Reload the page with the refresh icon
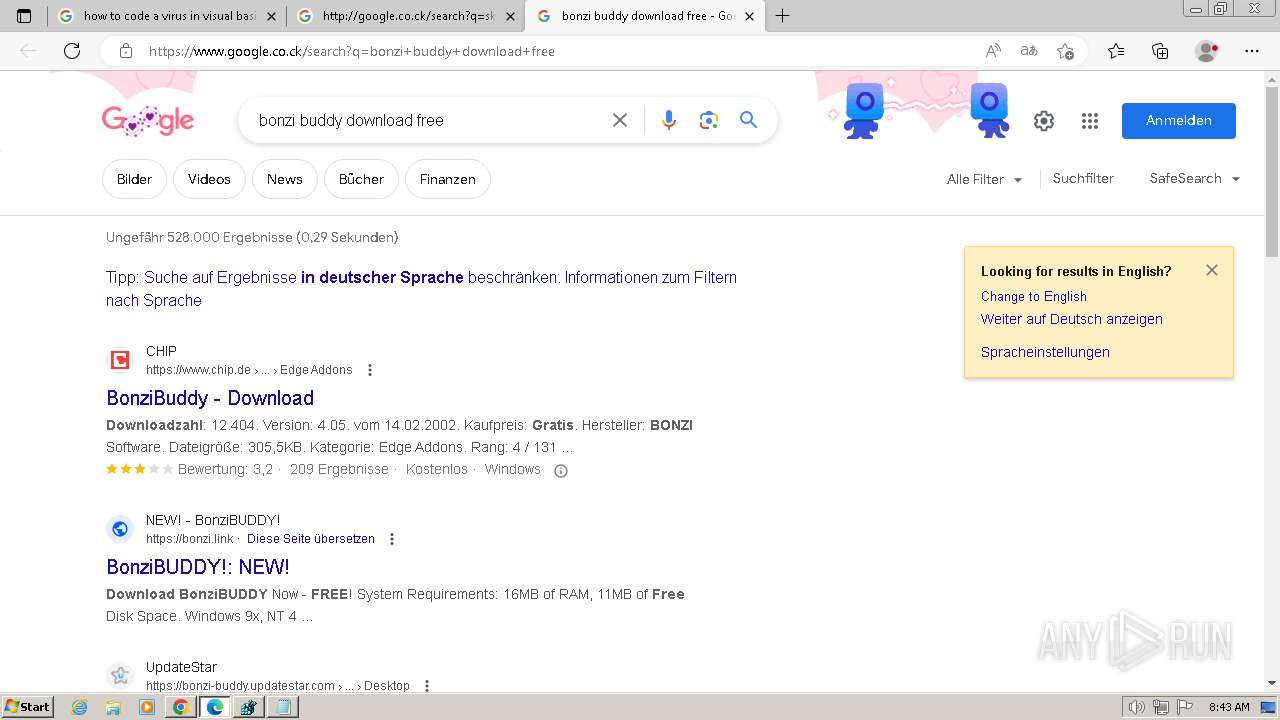Image resolution: width=1280 pixels, height=720 pixels. click(72, 51)
